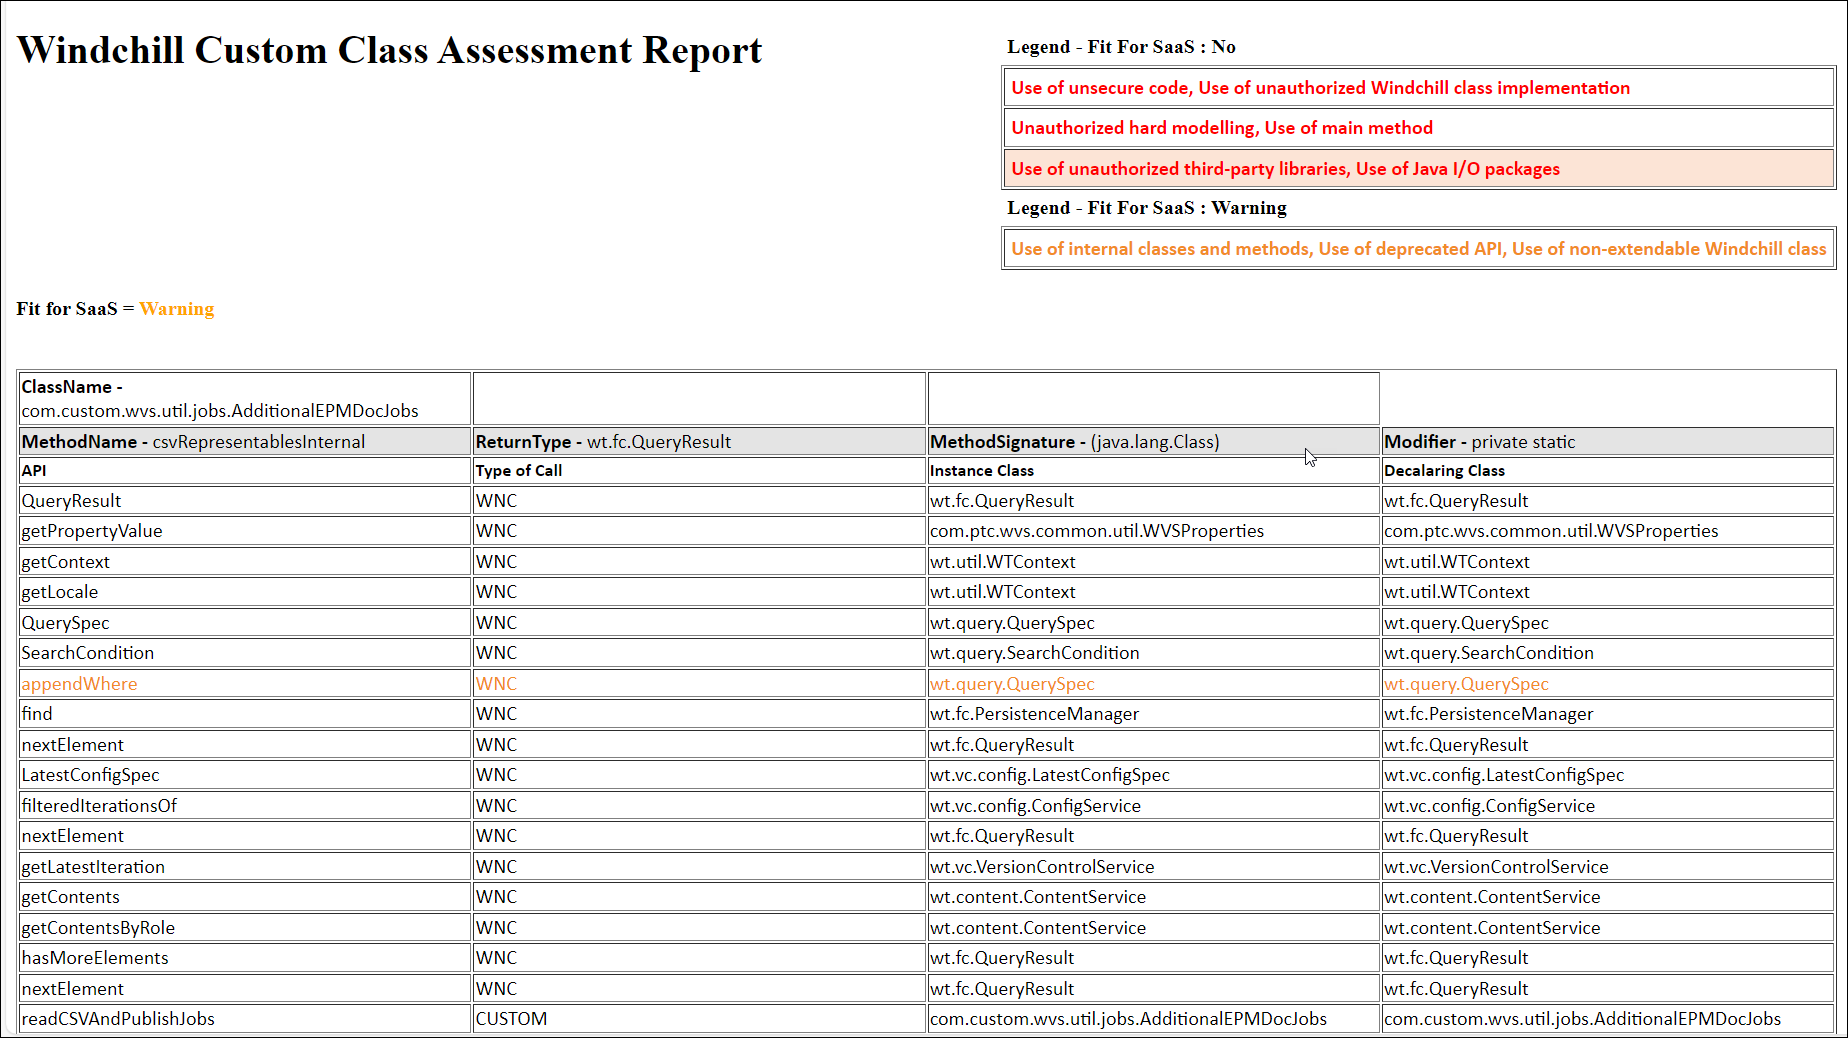The height and width of the screenshot is (1038, 1848).
Task: Select wt.query.SearchCondition in the Instance Class column
Action: pyautogui.click(x=1154, y=653)
